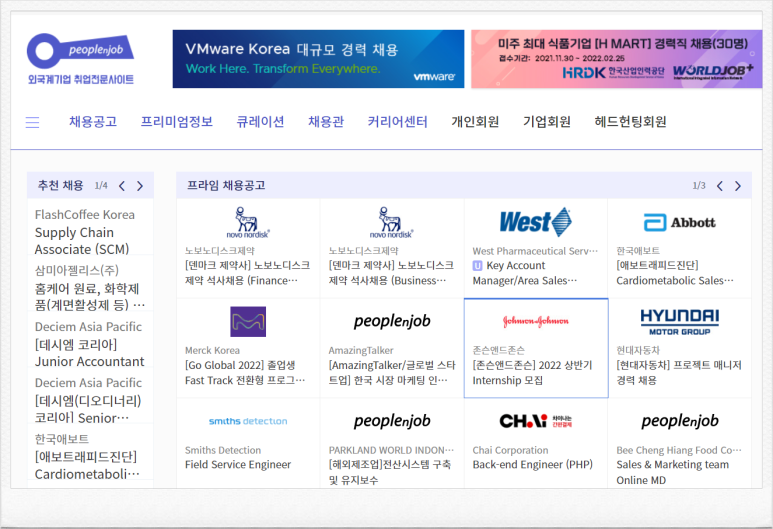Open Supply Chain Associate (SCM) posting

tap(82, 241)
